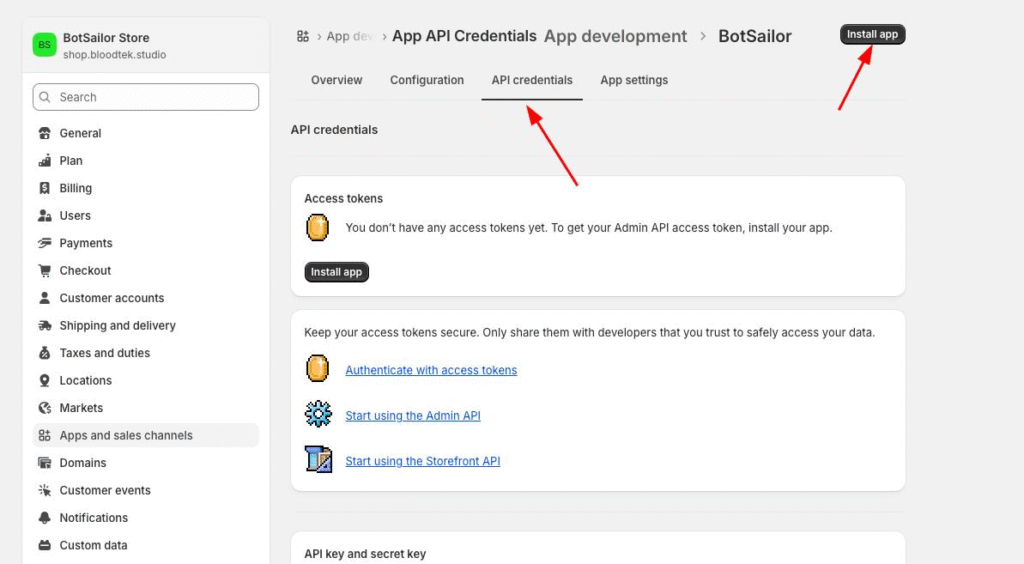
Task: Open Notifications settings
Action: click(146, 517)
